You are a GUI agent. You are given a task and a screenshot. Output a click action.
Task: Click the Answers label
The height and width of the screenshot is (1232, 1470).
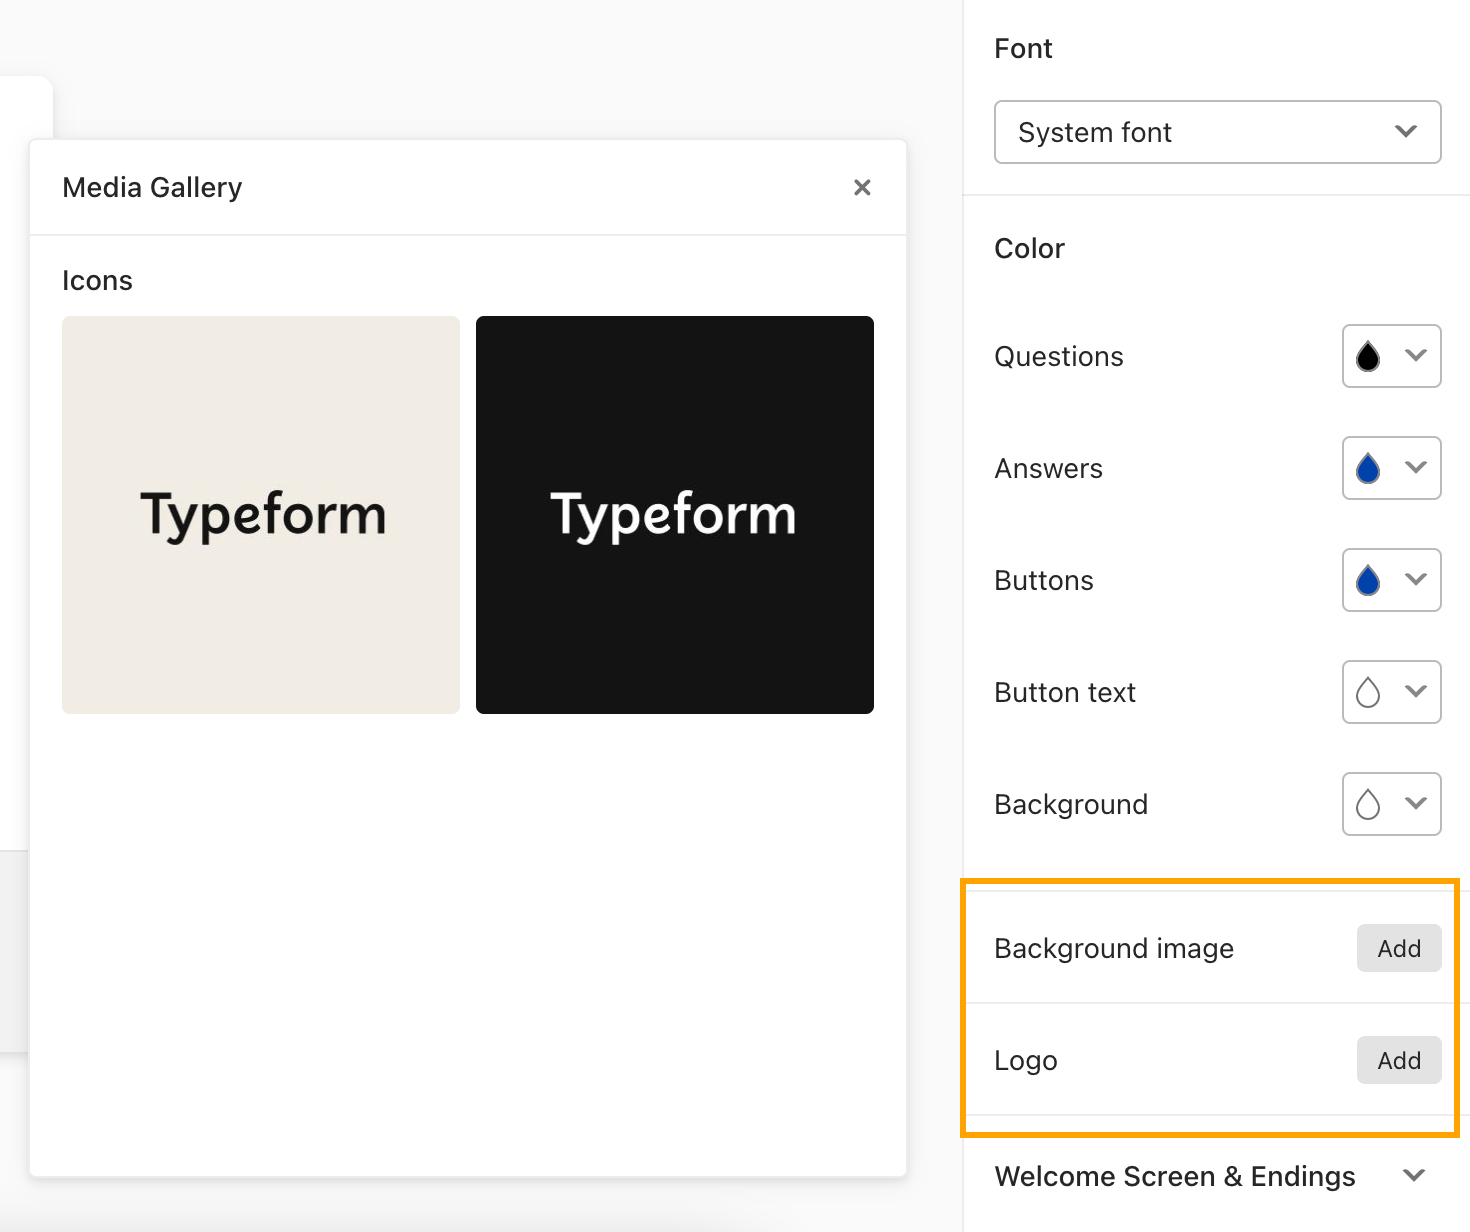pos(1048,468)
